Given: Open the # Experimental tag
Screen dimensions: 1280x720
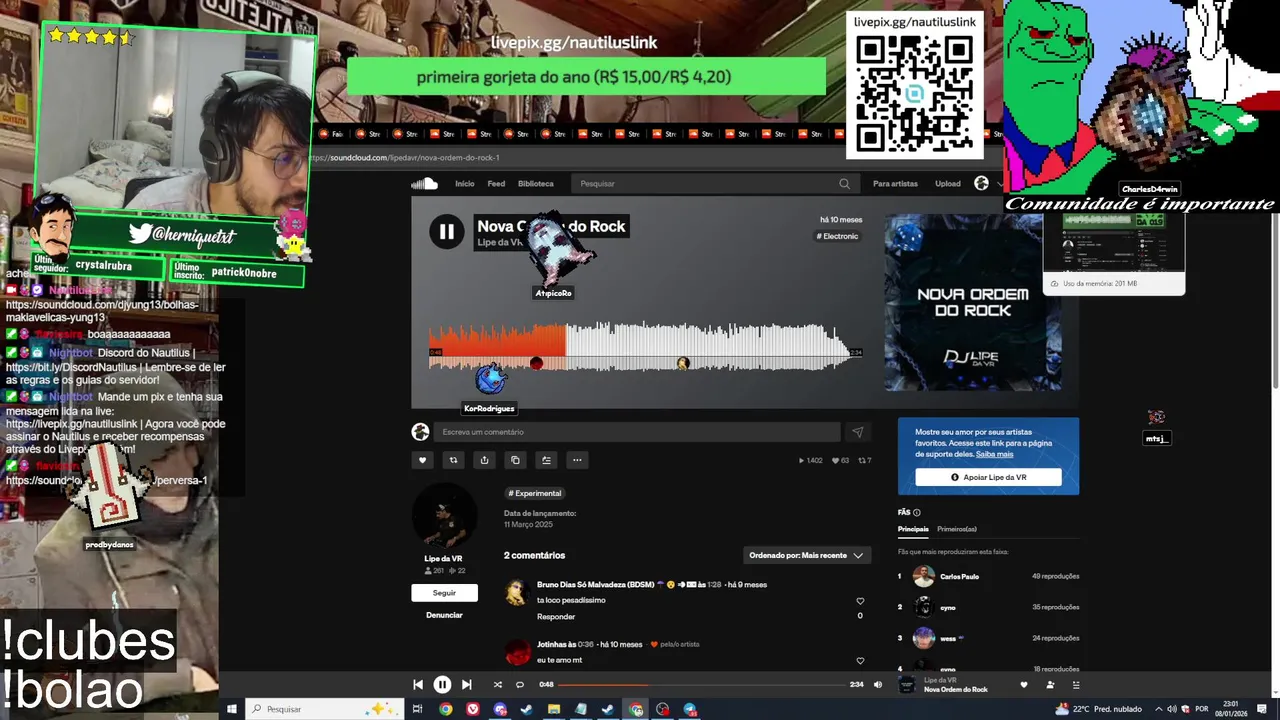Looking at the screenshot, I should point(535,493).
